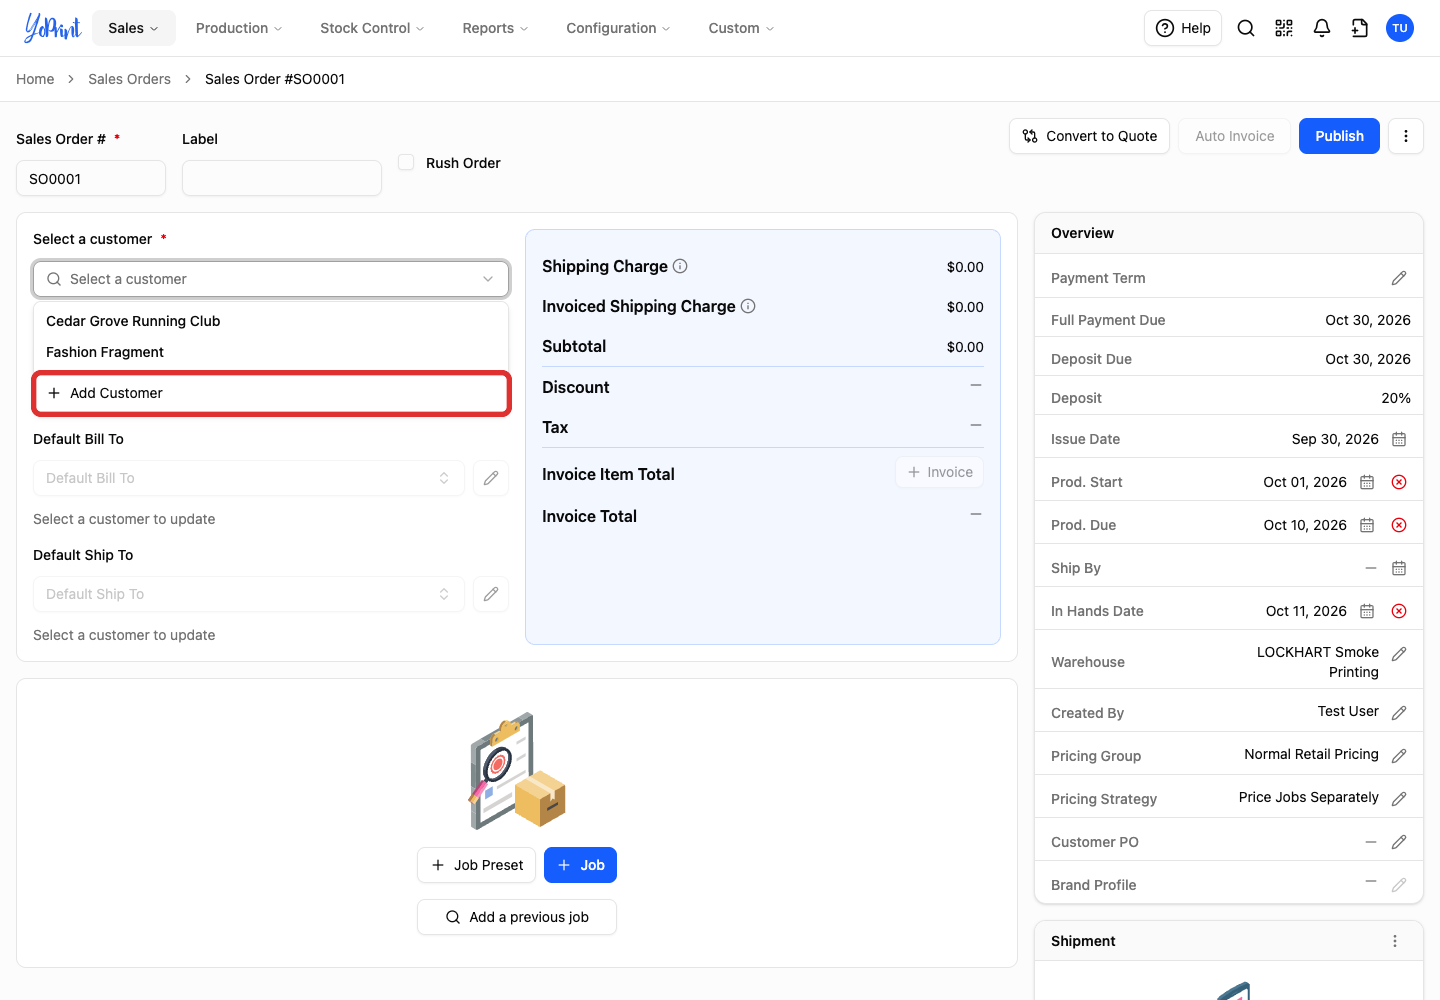
Task: Clear the Prod. Start date
Action: (1399, 482)
